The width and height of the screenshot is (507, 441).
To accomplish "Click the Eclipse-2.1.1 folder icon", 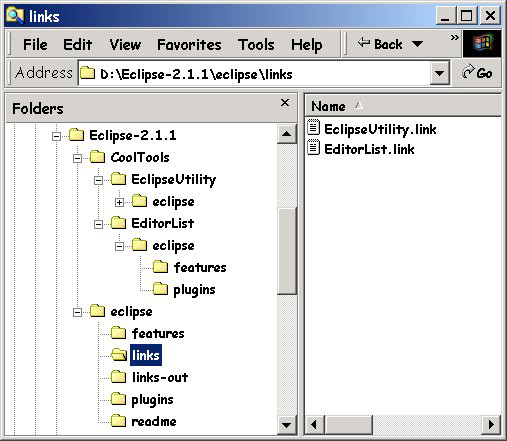I will point(76,135).
